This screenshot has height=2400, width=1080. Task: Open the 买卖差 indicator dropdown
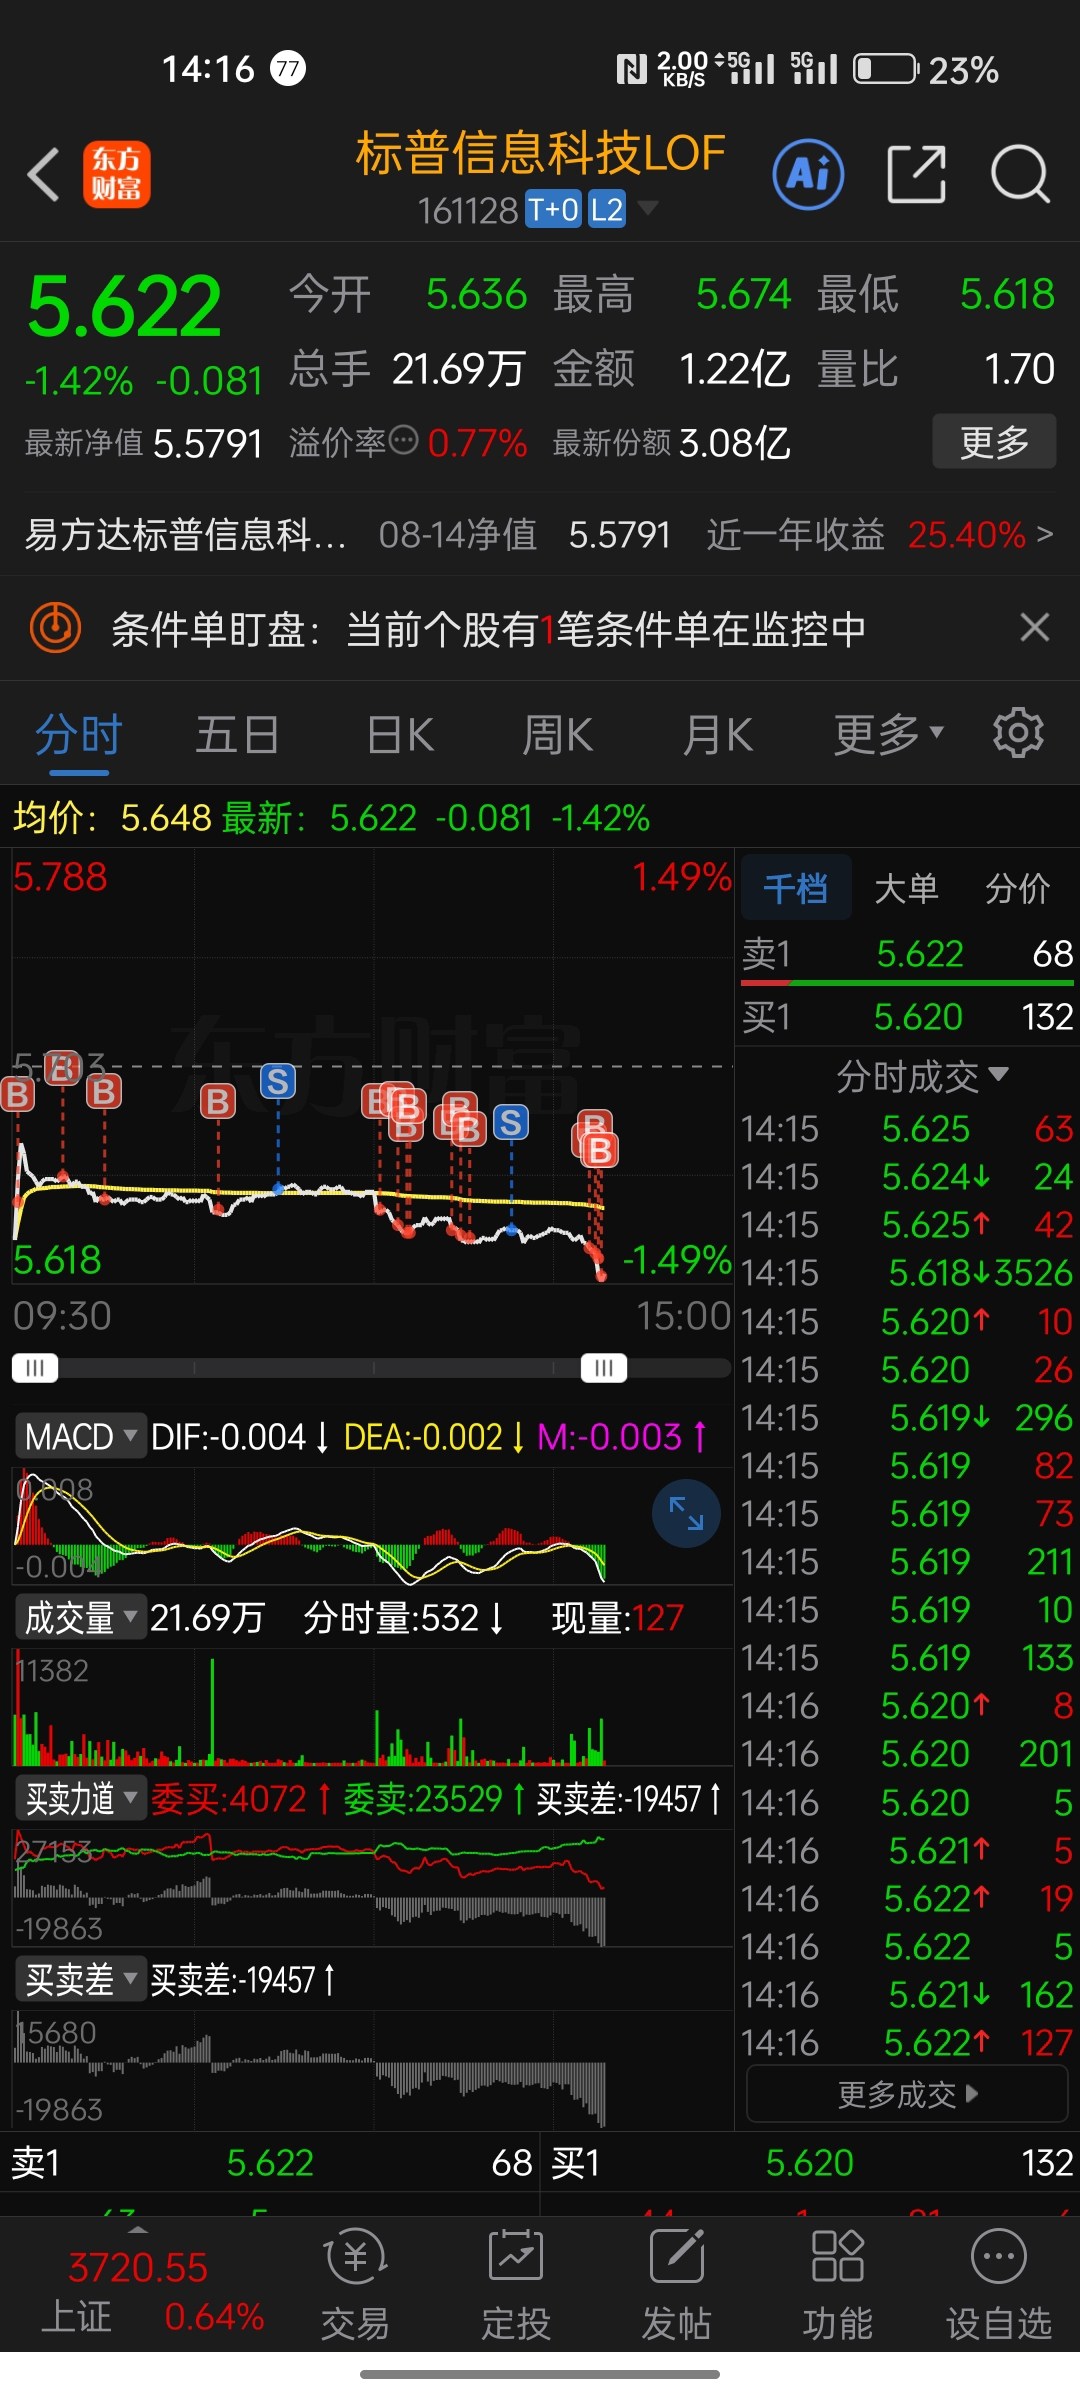tap(81, 1979)
